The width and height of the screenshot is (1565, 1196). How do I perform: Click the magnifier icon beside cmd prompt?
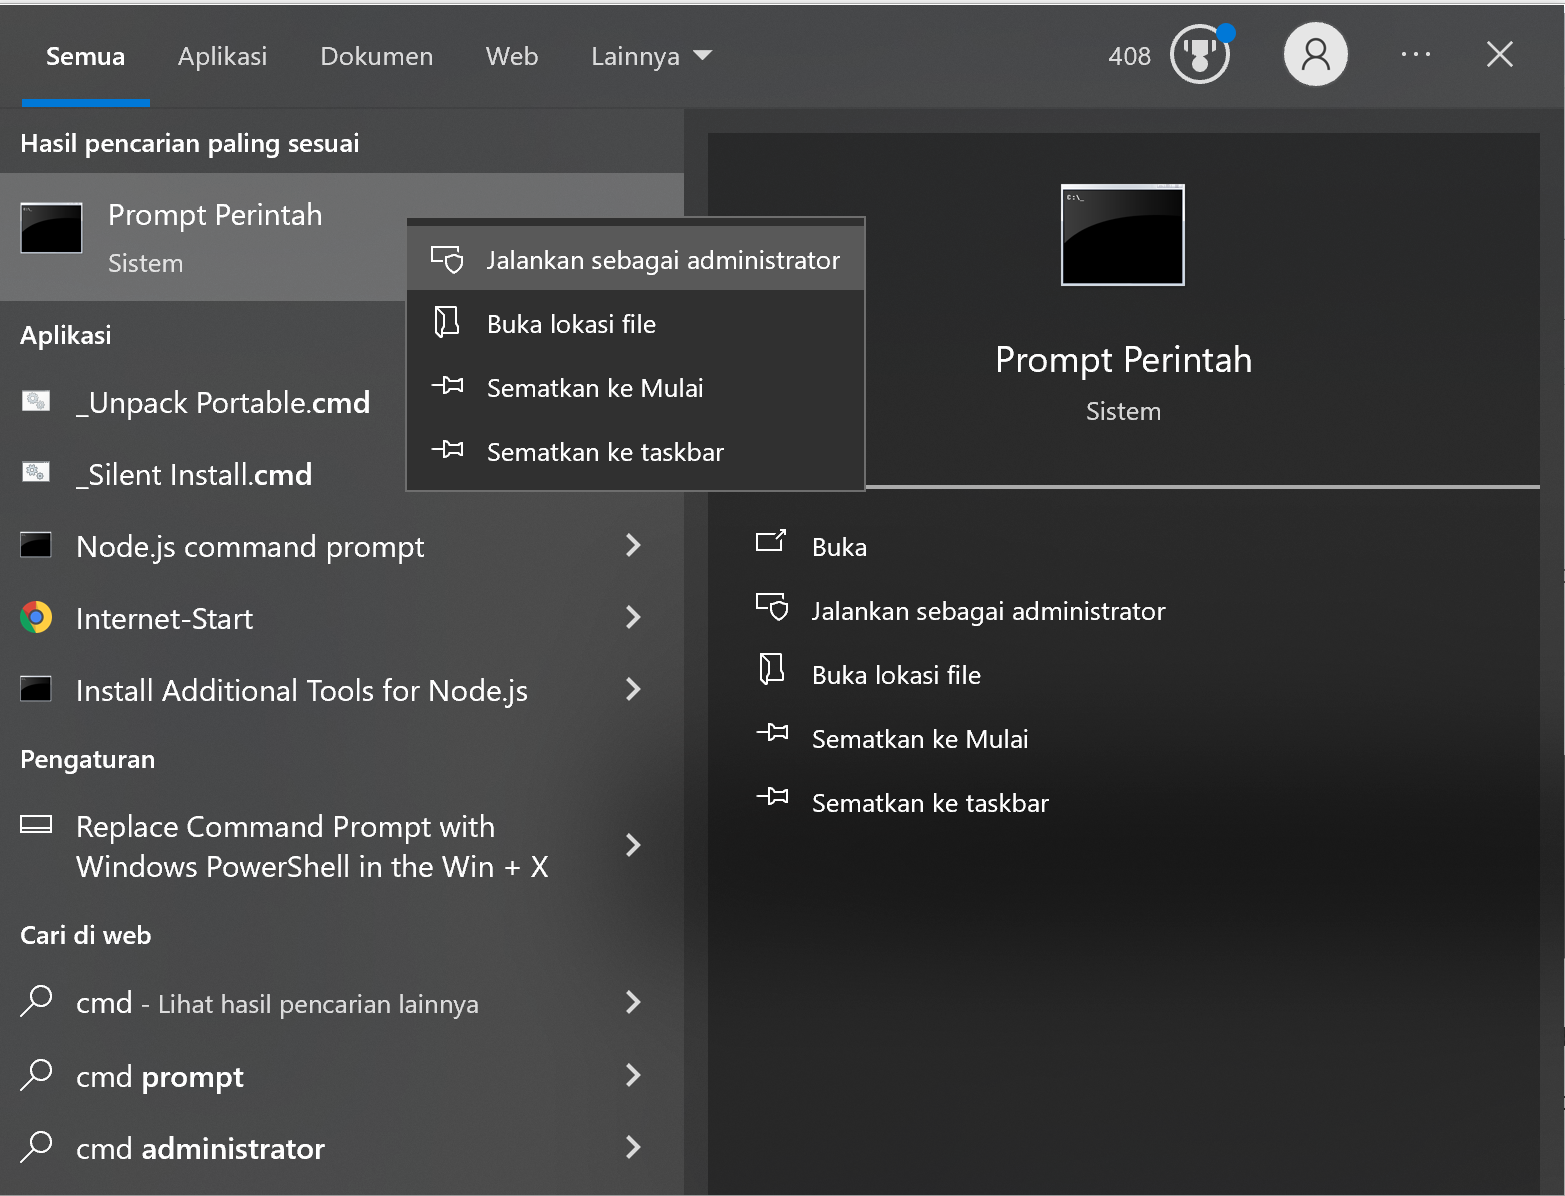coord(36,1074)
